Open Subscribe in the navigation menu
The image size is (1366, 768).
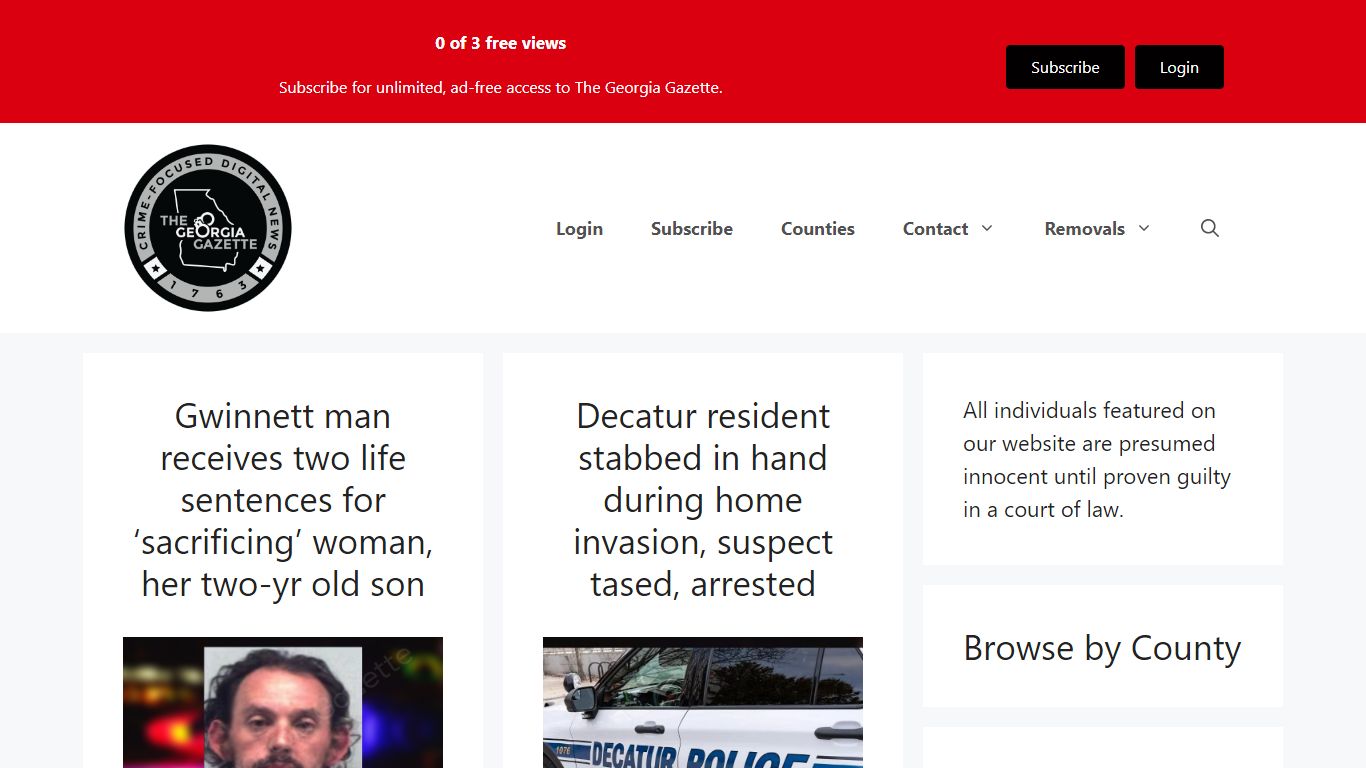click(x=692, y=229)
